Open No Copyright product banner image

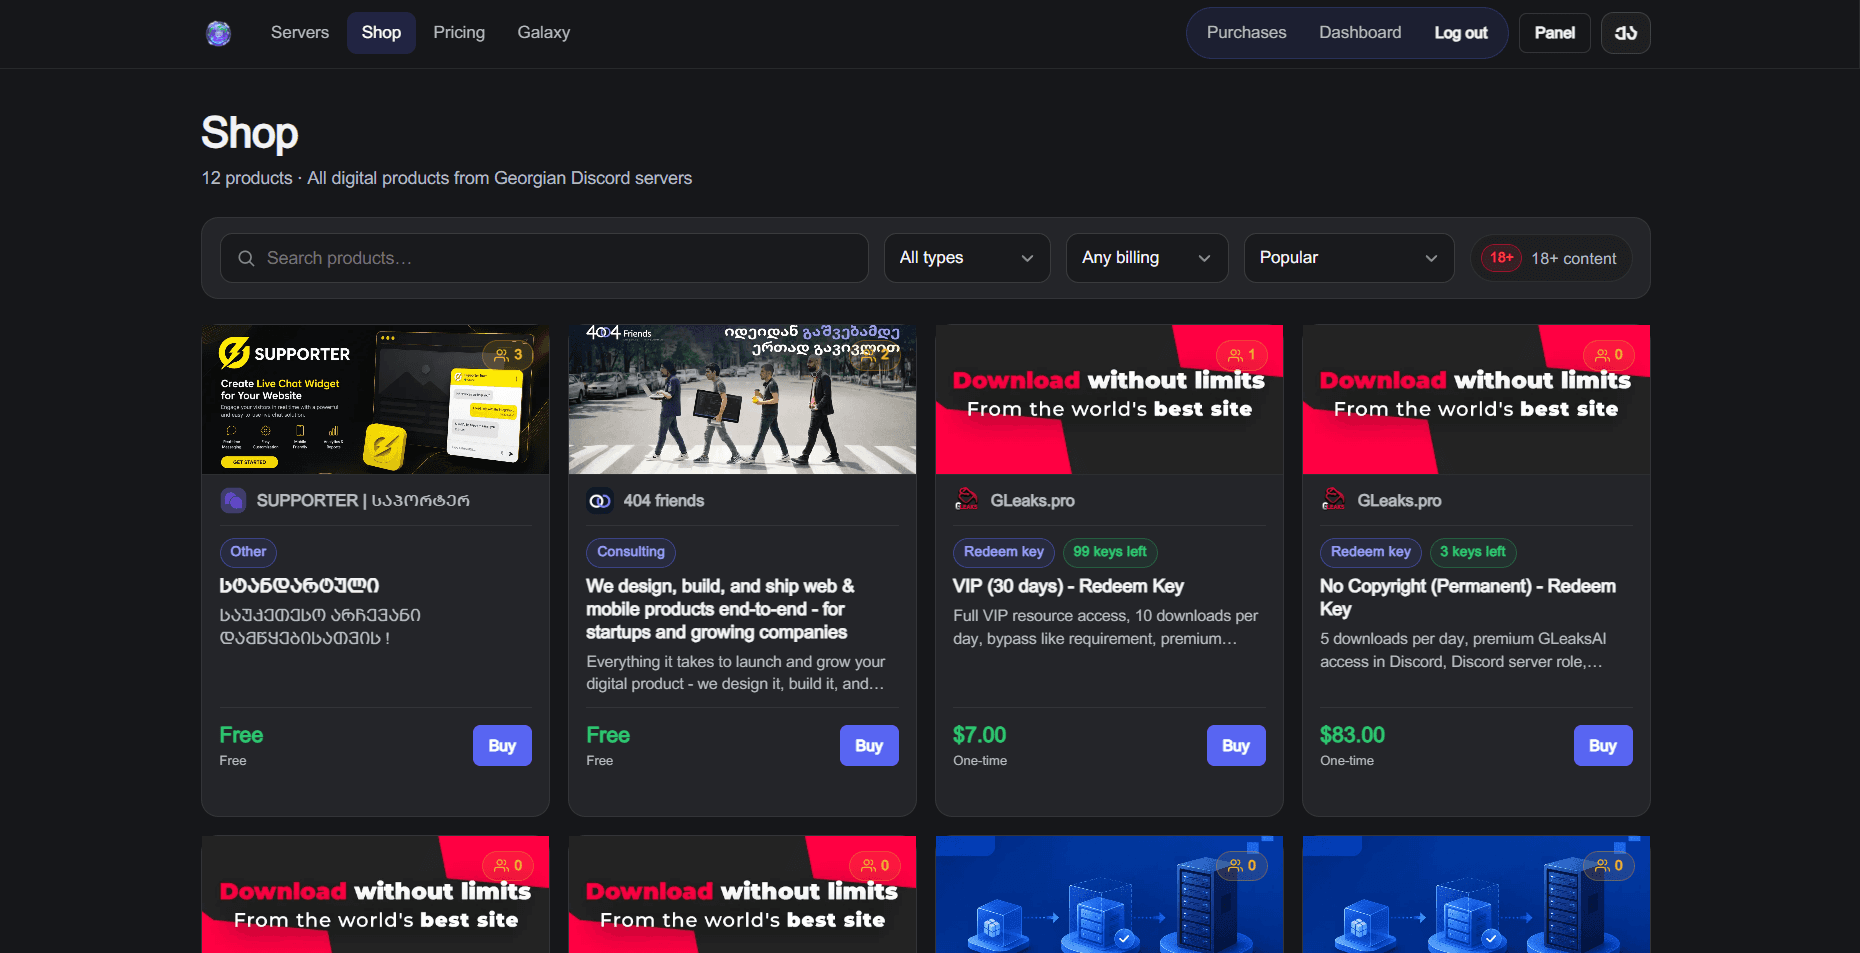(1476, 399)
